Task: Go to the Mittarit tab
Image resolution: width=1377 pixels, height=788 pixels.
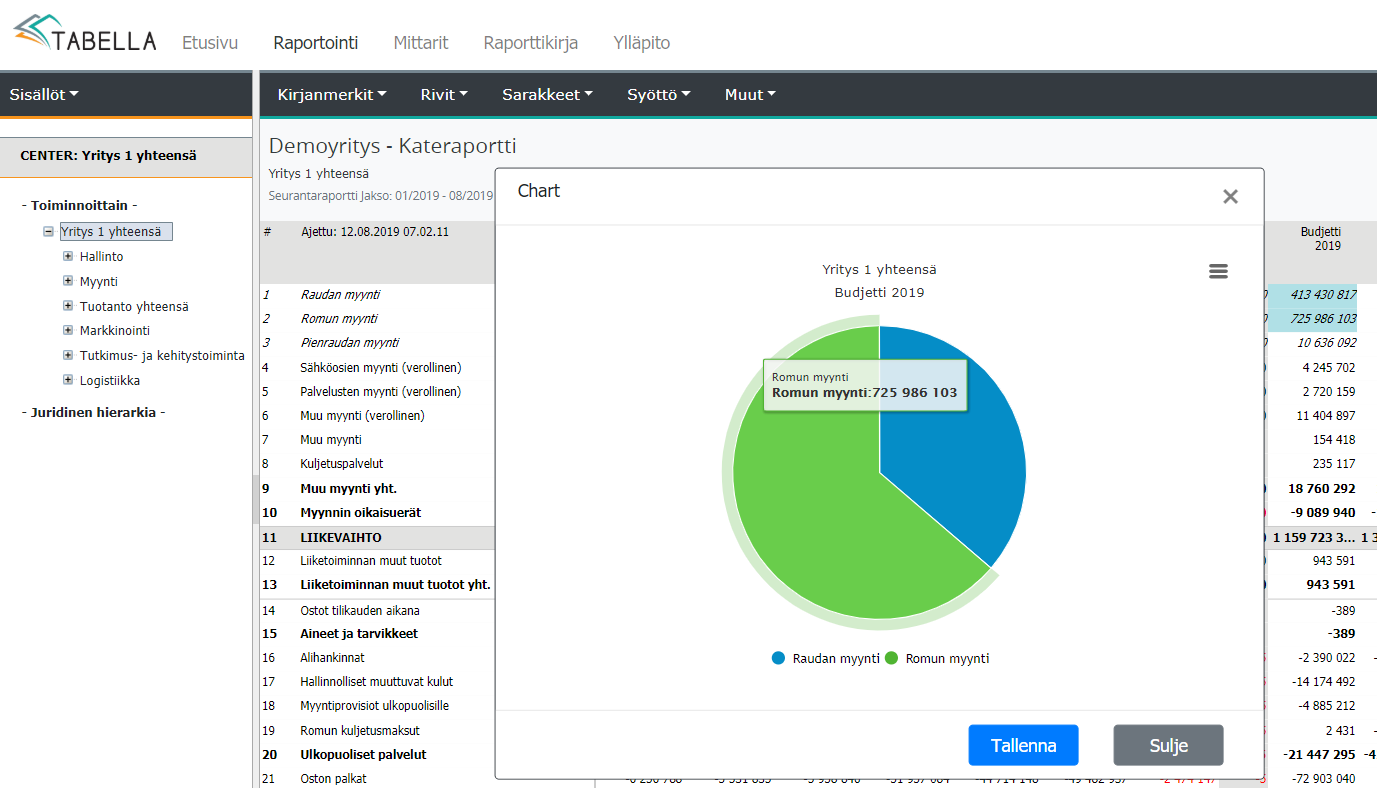Action: [421, 43]
